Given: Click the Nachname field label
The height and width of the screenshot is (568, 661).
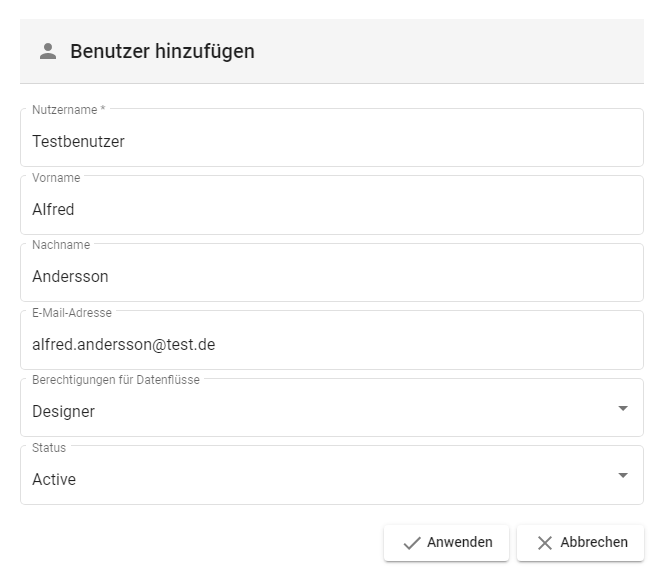Looking at the screenshot, I should coord(61,245).
